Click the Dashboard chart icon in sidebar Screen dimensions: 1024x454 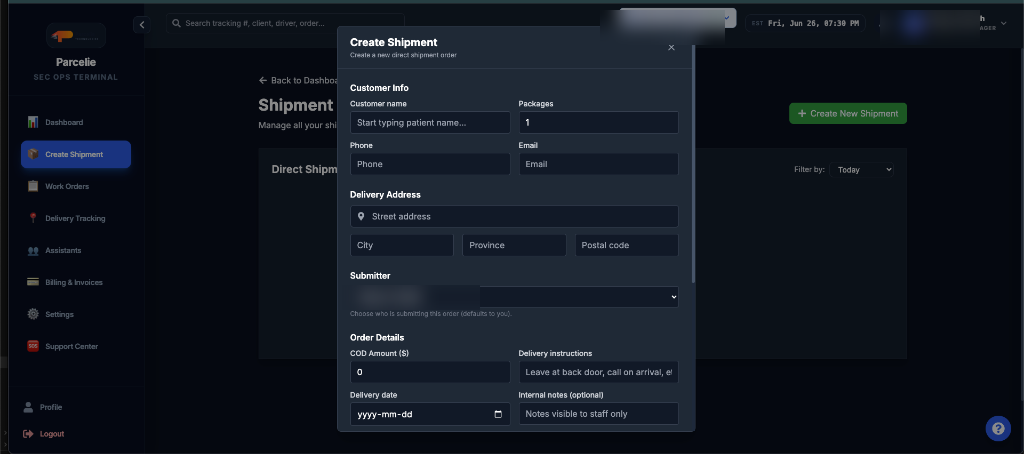33,122
